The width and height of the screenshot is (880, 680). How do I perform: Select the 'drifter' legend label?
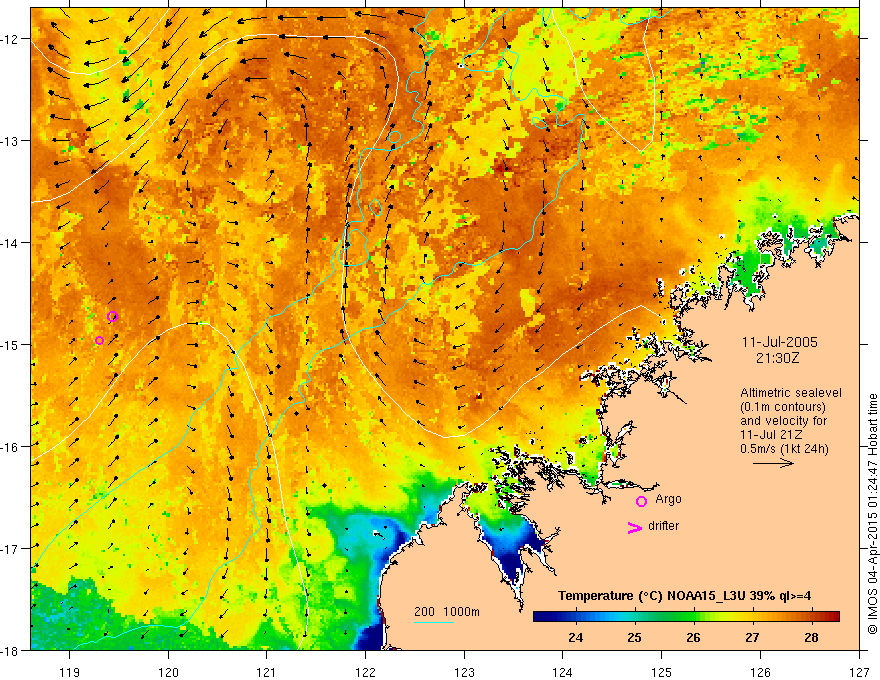click(663, 526)
